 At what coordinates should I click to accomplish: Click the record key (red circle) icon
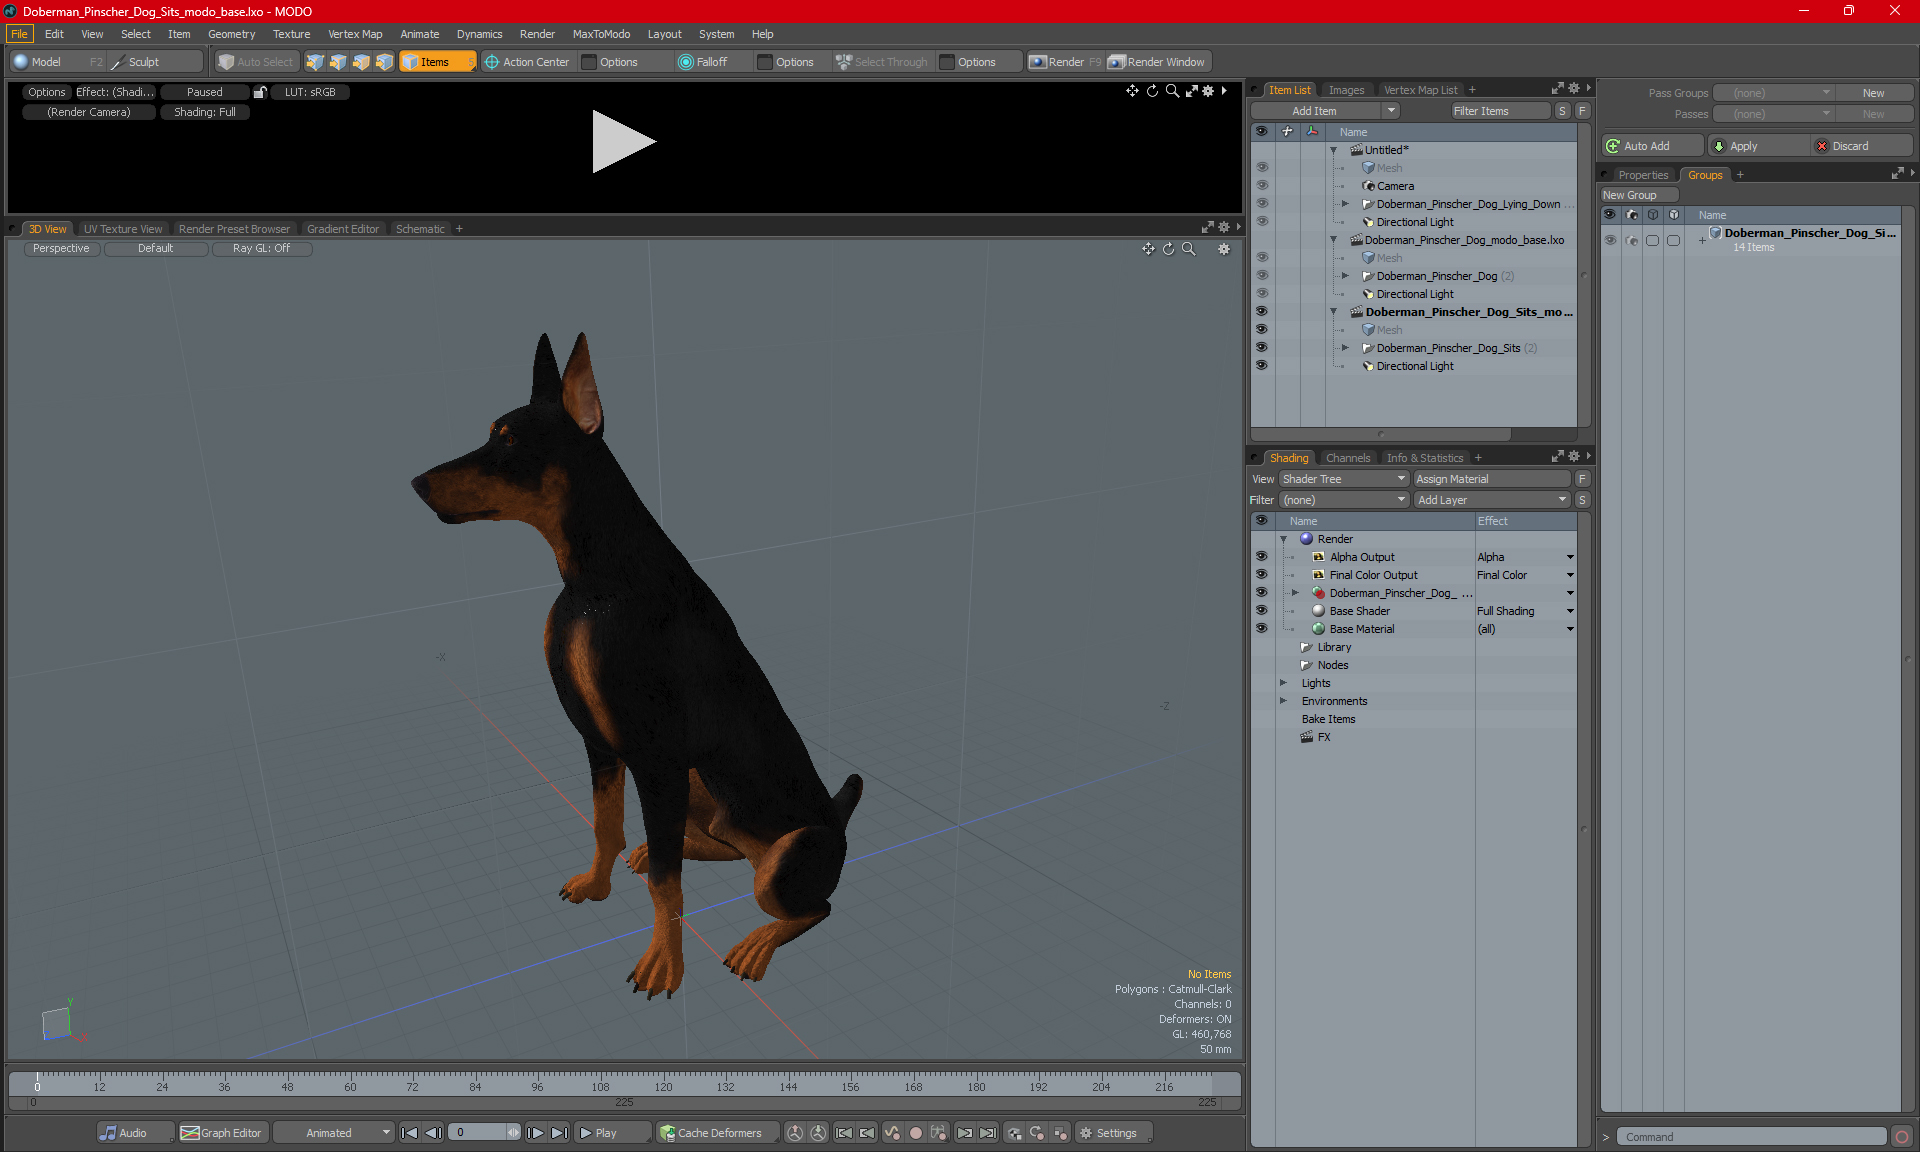click(x=915, y=1133)
